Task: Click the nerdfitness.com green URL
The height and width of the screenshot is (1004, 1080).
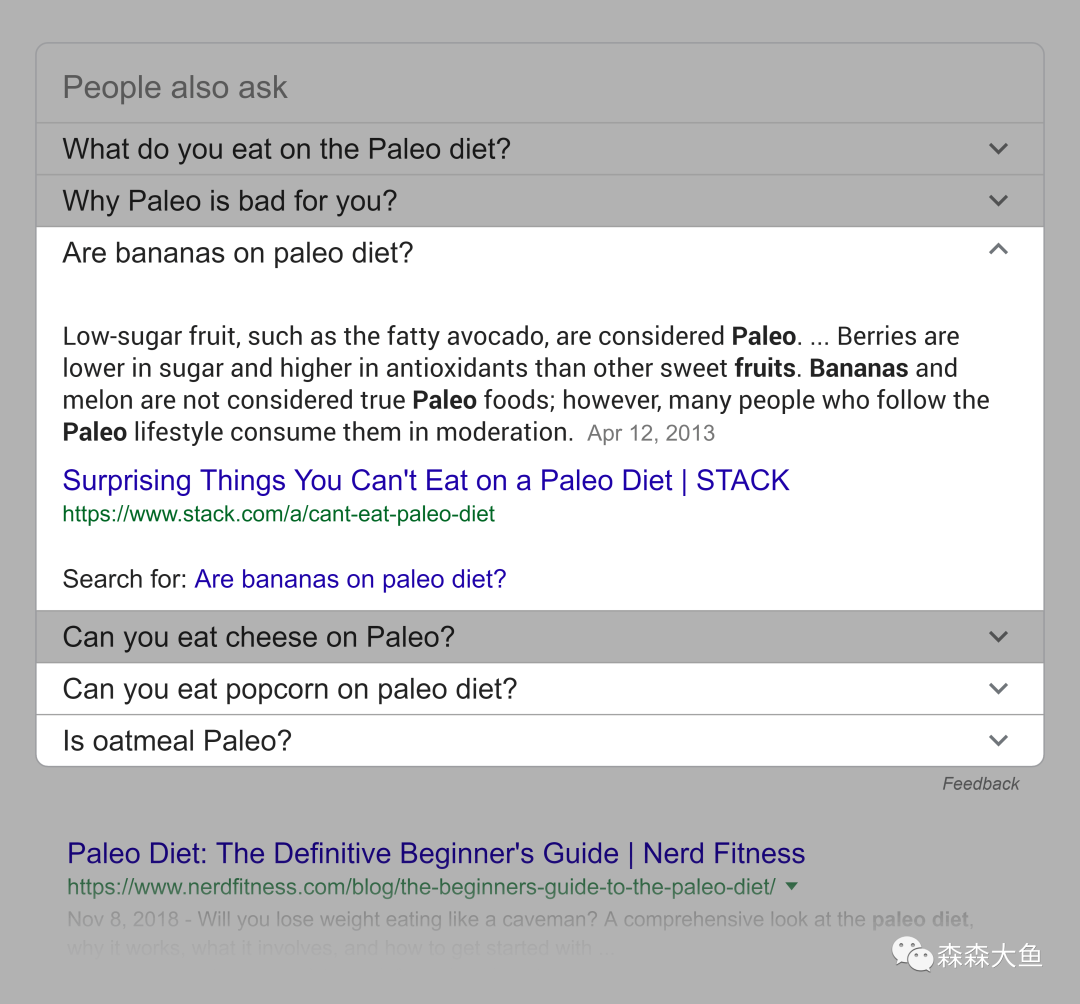Action: pyautogui.click(x=422, y=887)
